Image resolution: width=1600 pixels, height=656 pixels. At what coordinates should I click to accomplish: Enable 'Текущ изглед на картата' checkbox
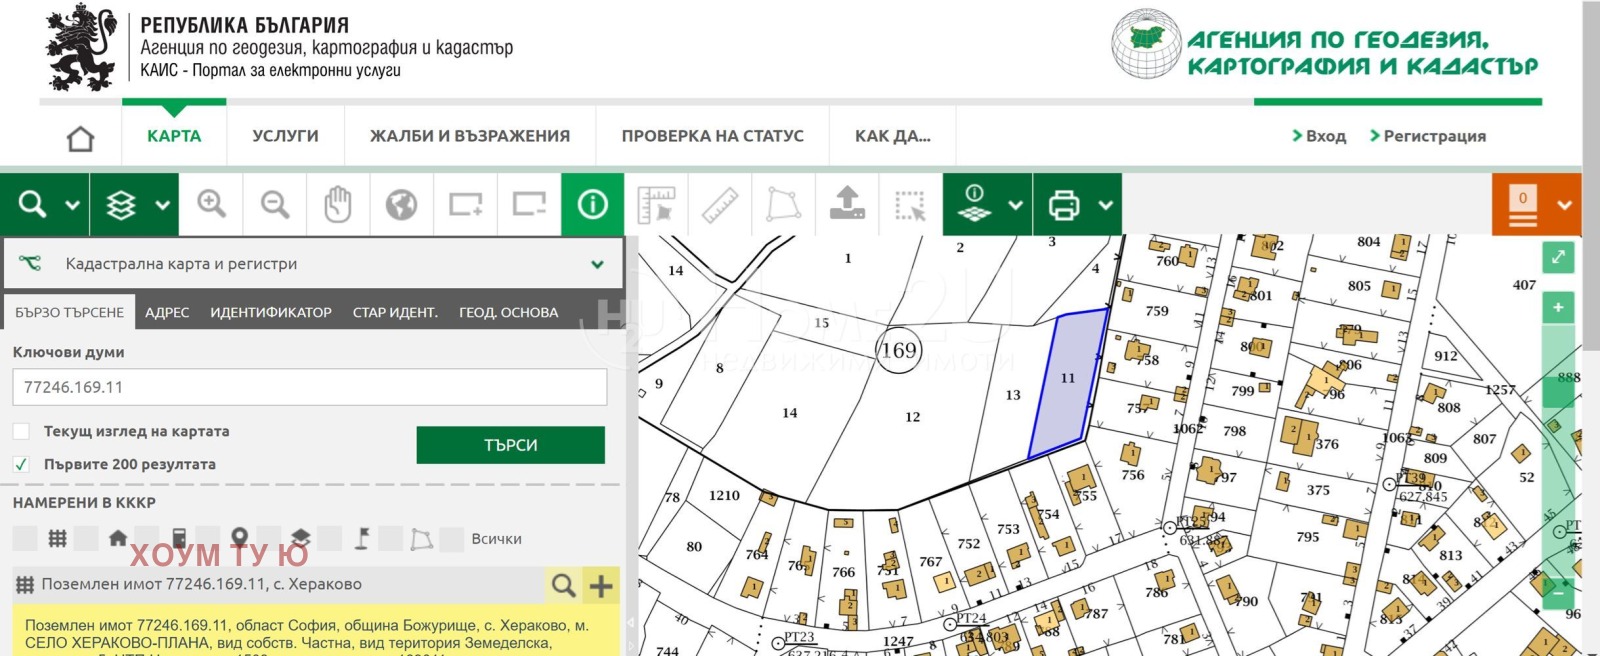tap(21, 431)
